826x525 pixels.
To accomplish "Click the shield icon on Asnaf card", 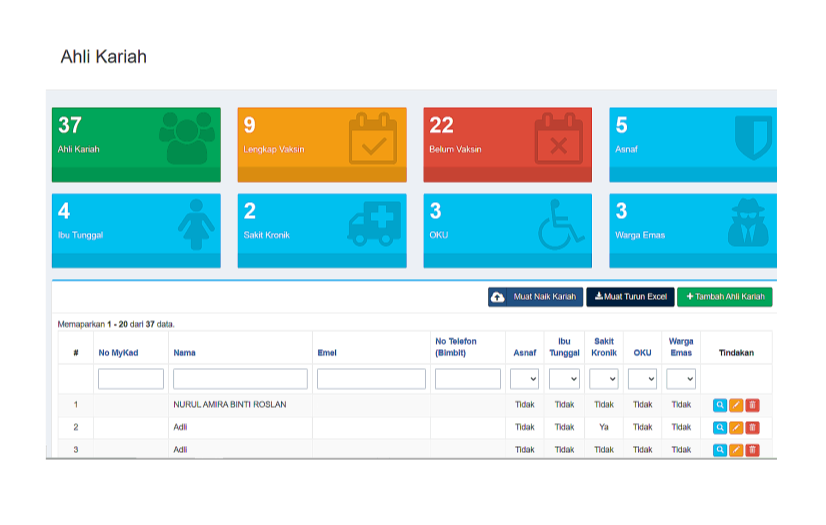I will pyautogui.click(x=752, y=138).
